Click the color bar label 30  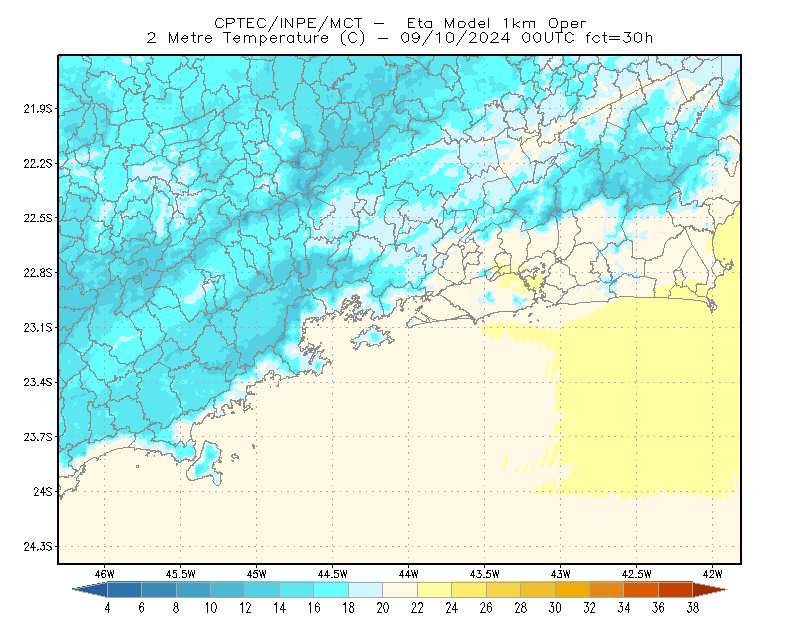point(555,608)
